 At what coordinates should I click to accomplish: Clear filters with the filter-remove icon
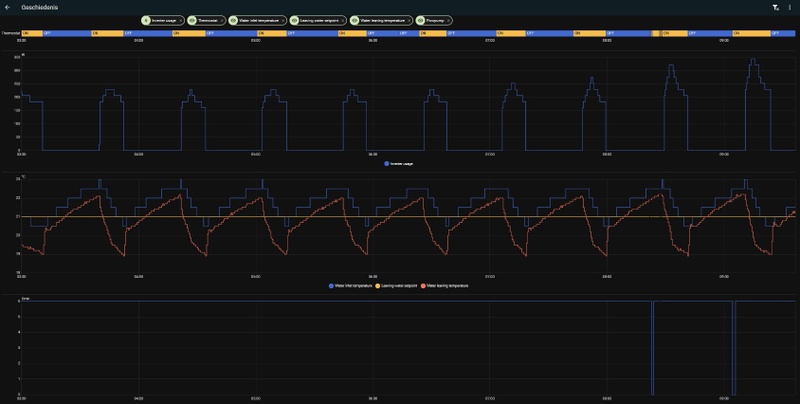(x=775, y=8)
